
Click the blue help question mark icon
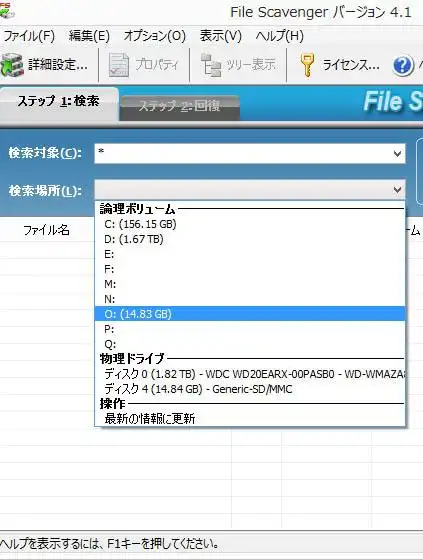(403, 66)
